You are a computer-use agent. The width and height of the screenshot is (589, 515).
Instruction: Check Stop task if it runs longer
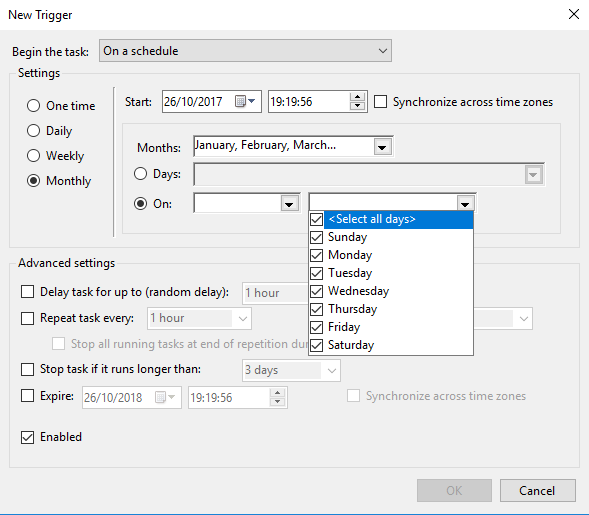(27, 369)
